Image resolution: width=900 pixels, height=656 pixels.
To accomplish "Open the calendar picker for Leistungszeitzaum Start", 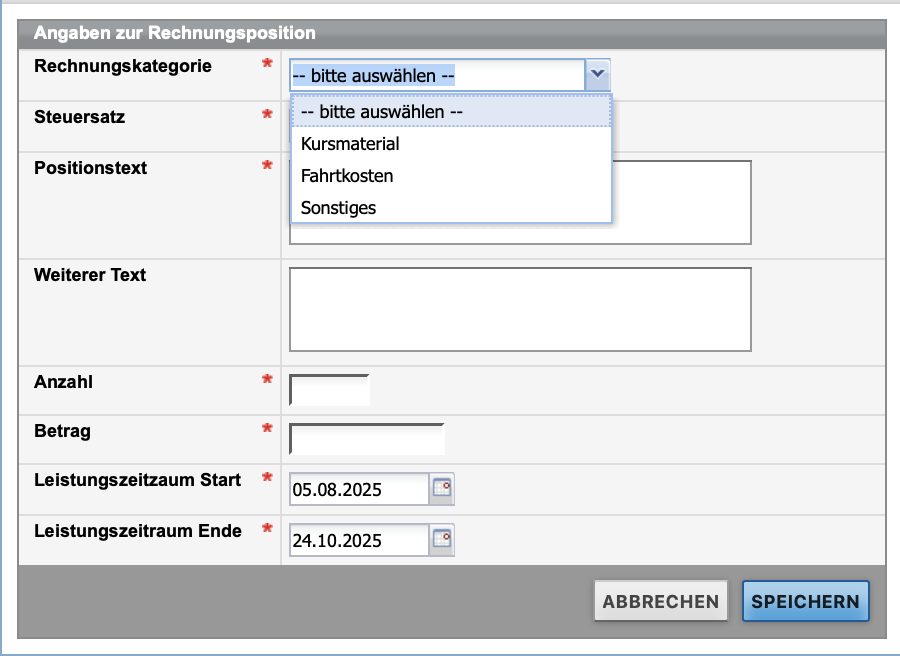I will pos(444,489).
